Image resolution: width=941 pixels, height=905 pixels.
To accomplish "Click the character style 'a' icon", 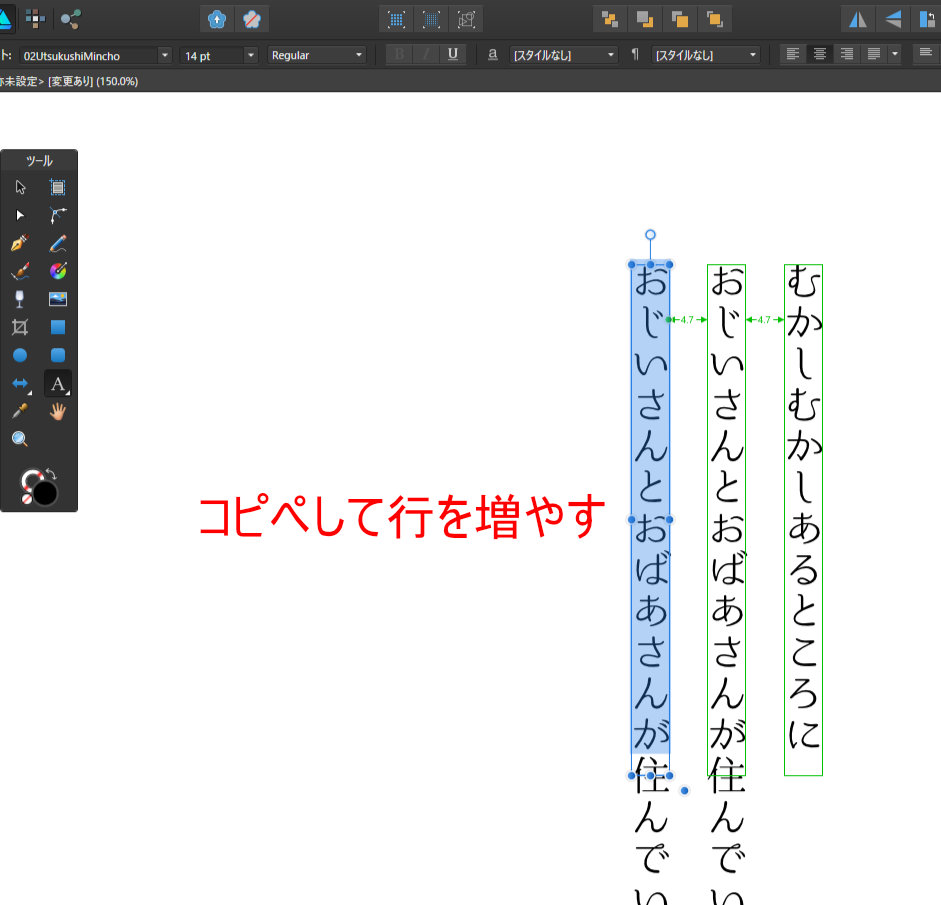I will click(x=493, y=55).
